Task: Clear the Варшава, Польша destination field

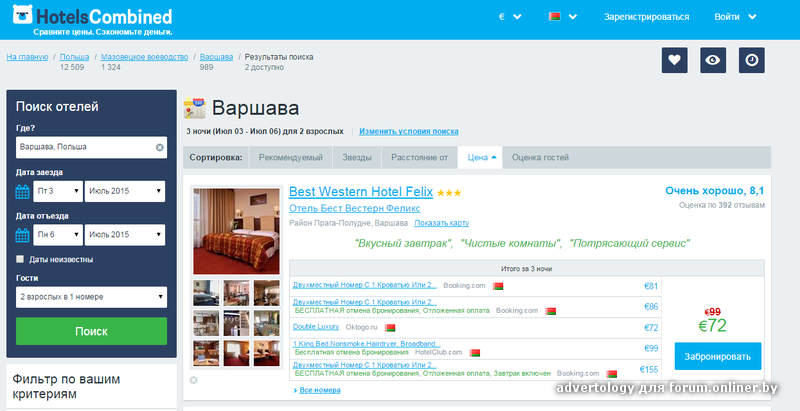Action: (159, 147)
